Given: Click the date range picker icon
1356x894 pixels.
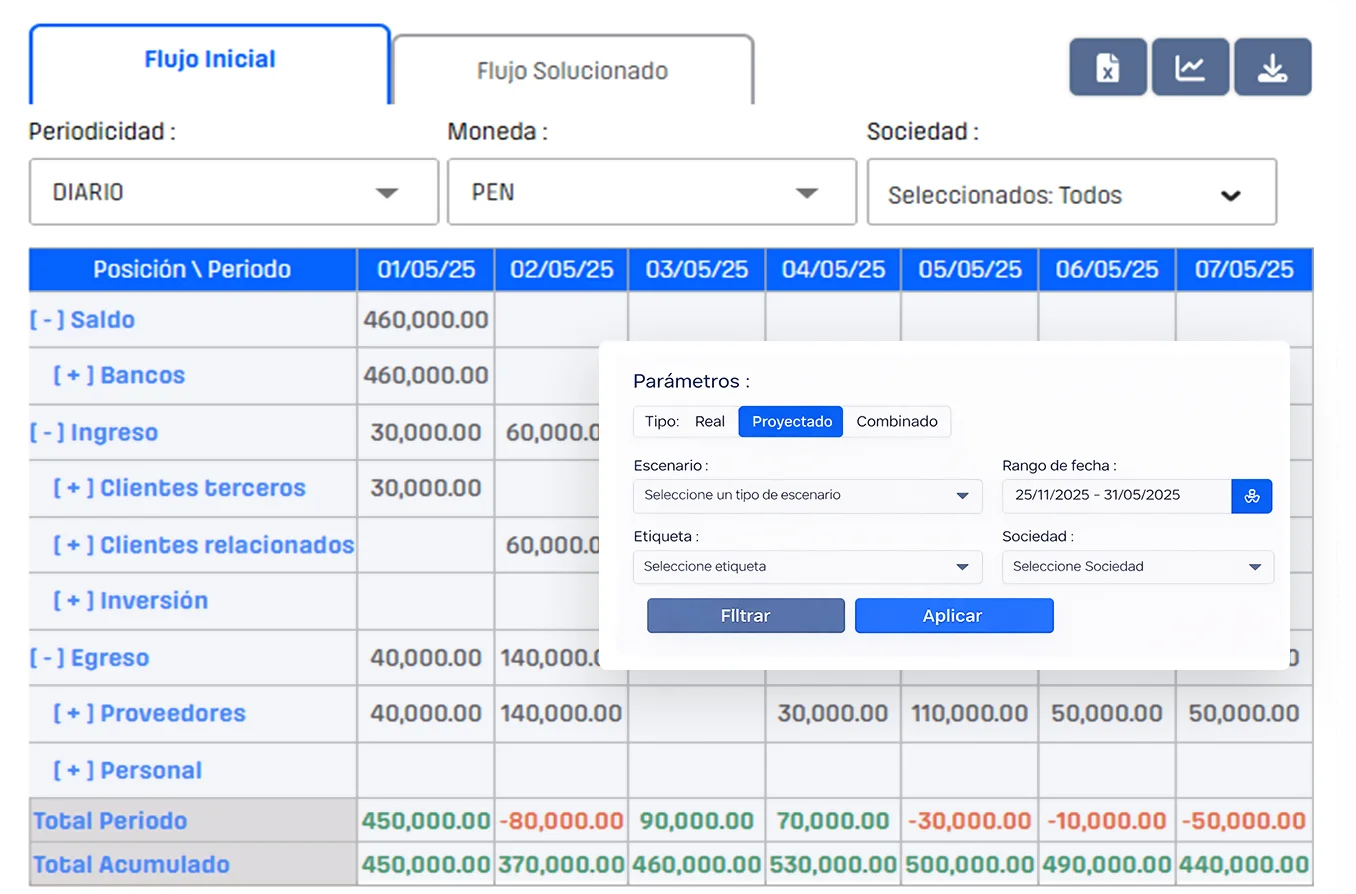Looking at the screenshot, I should (x=1251, y=496).
